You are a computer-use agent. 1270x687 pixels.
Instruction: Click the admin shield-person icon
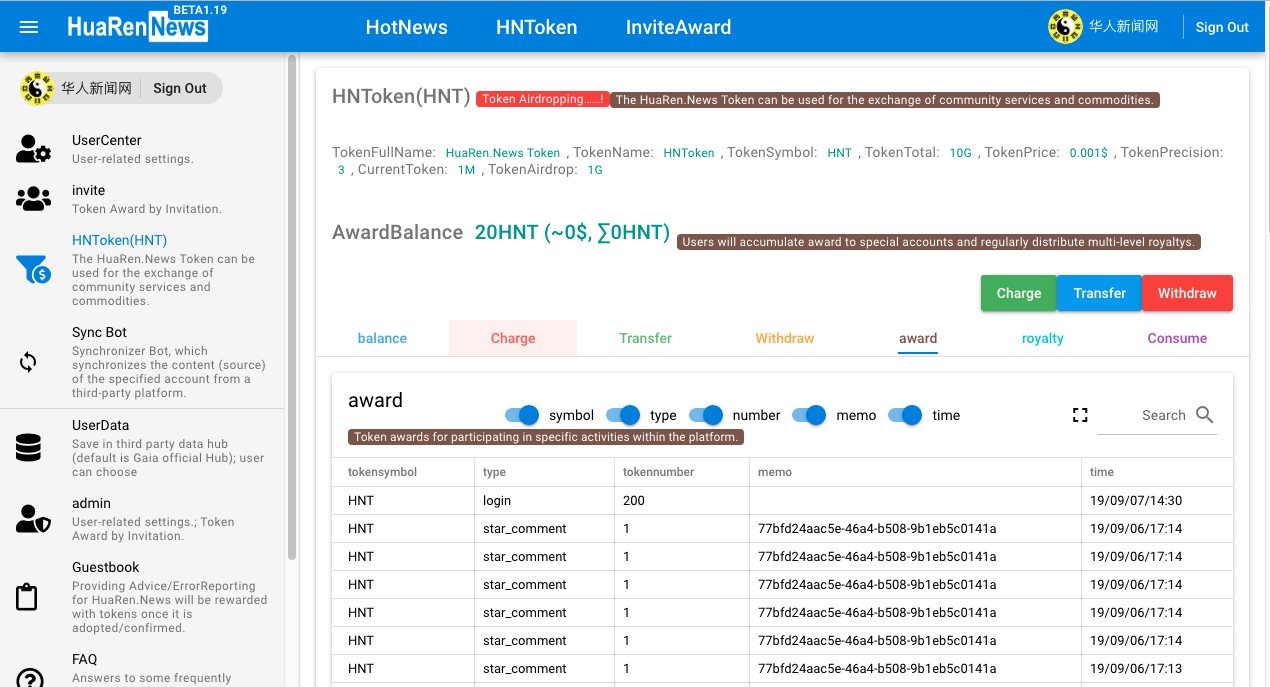coord(33,519)
